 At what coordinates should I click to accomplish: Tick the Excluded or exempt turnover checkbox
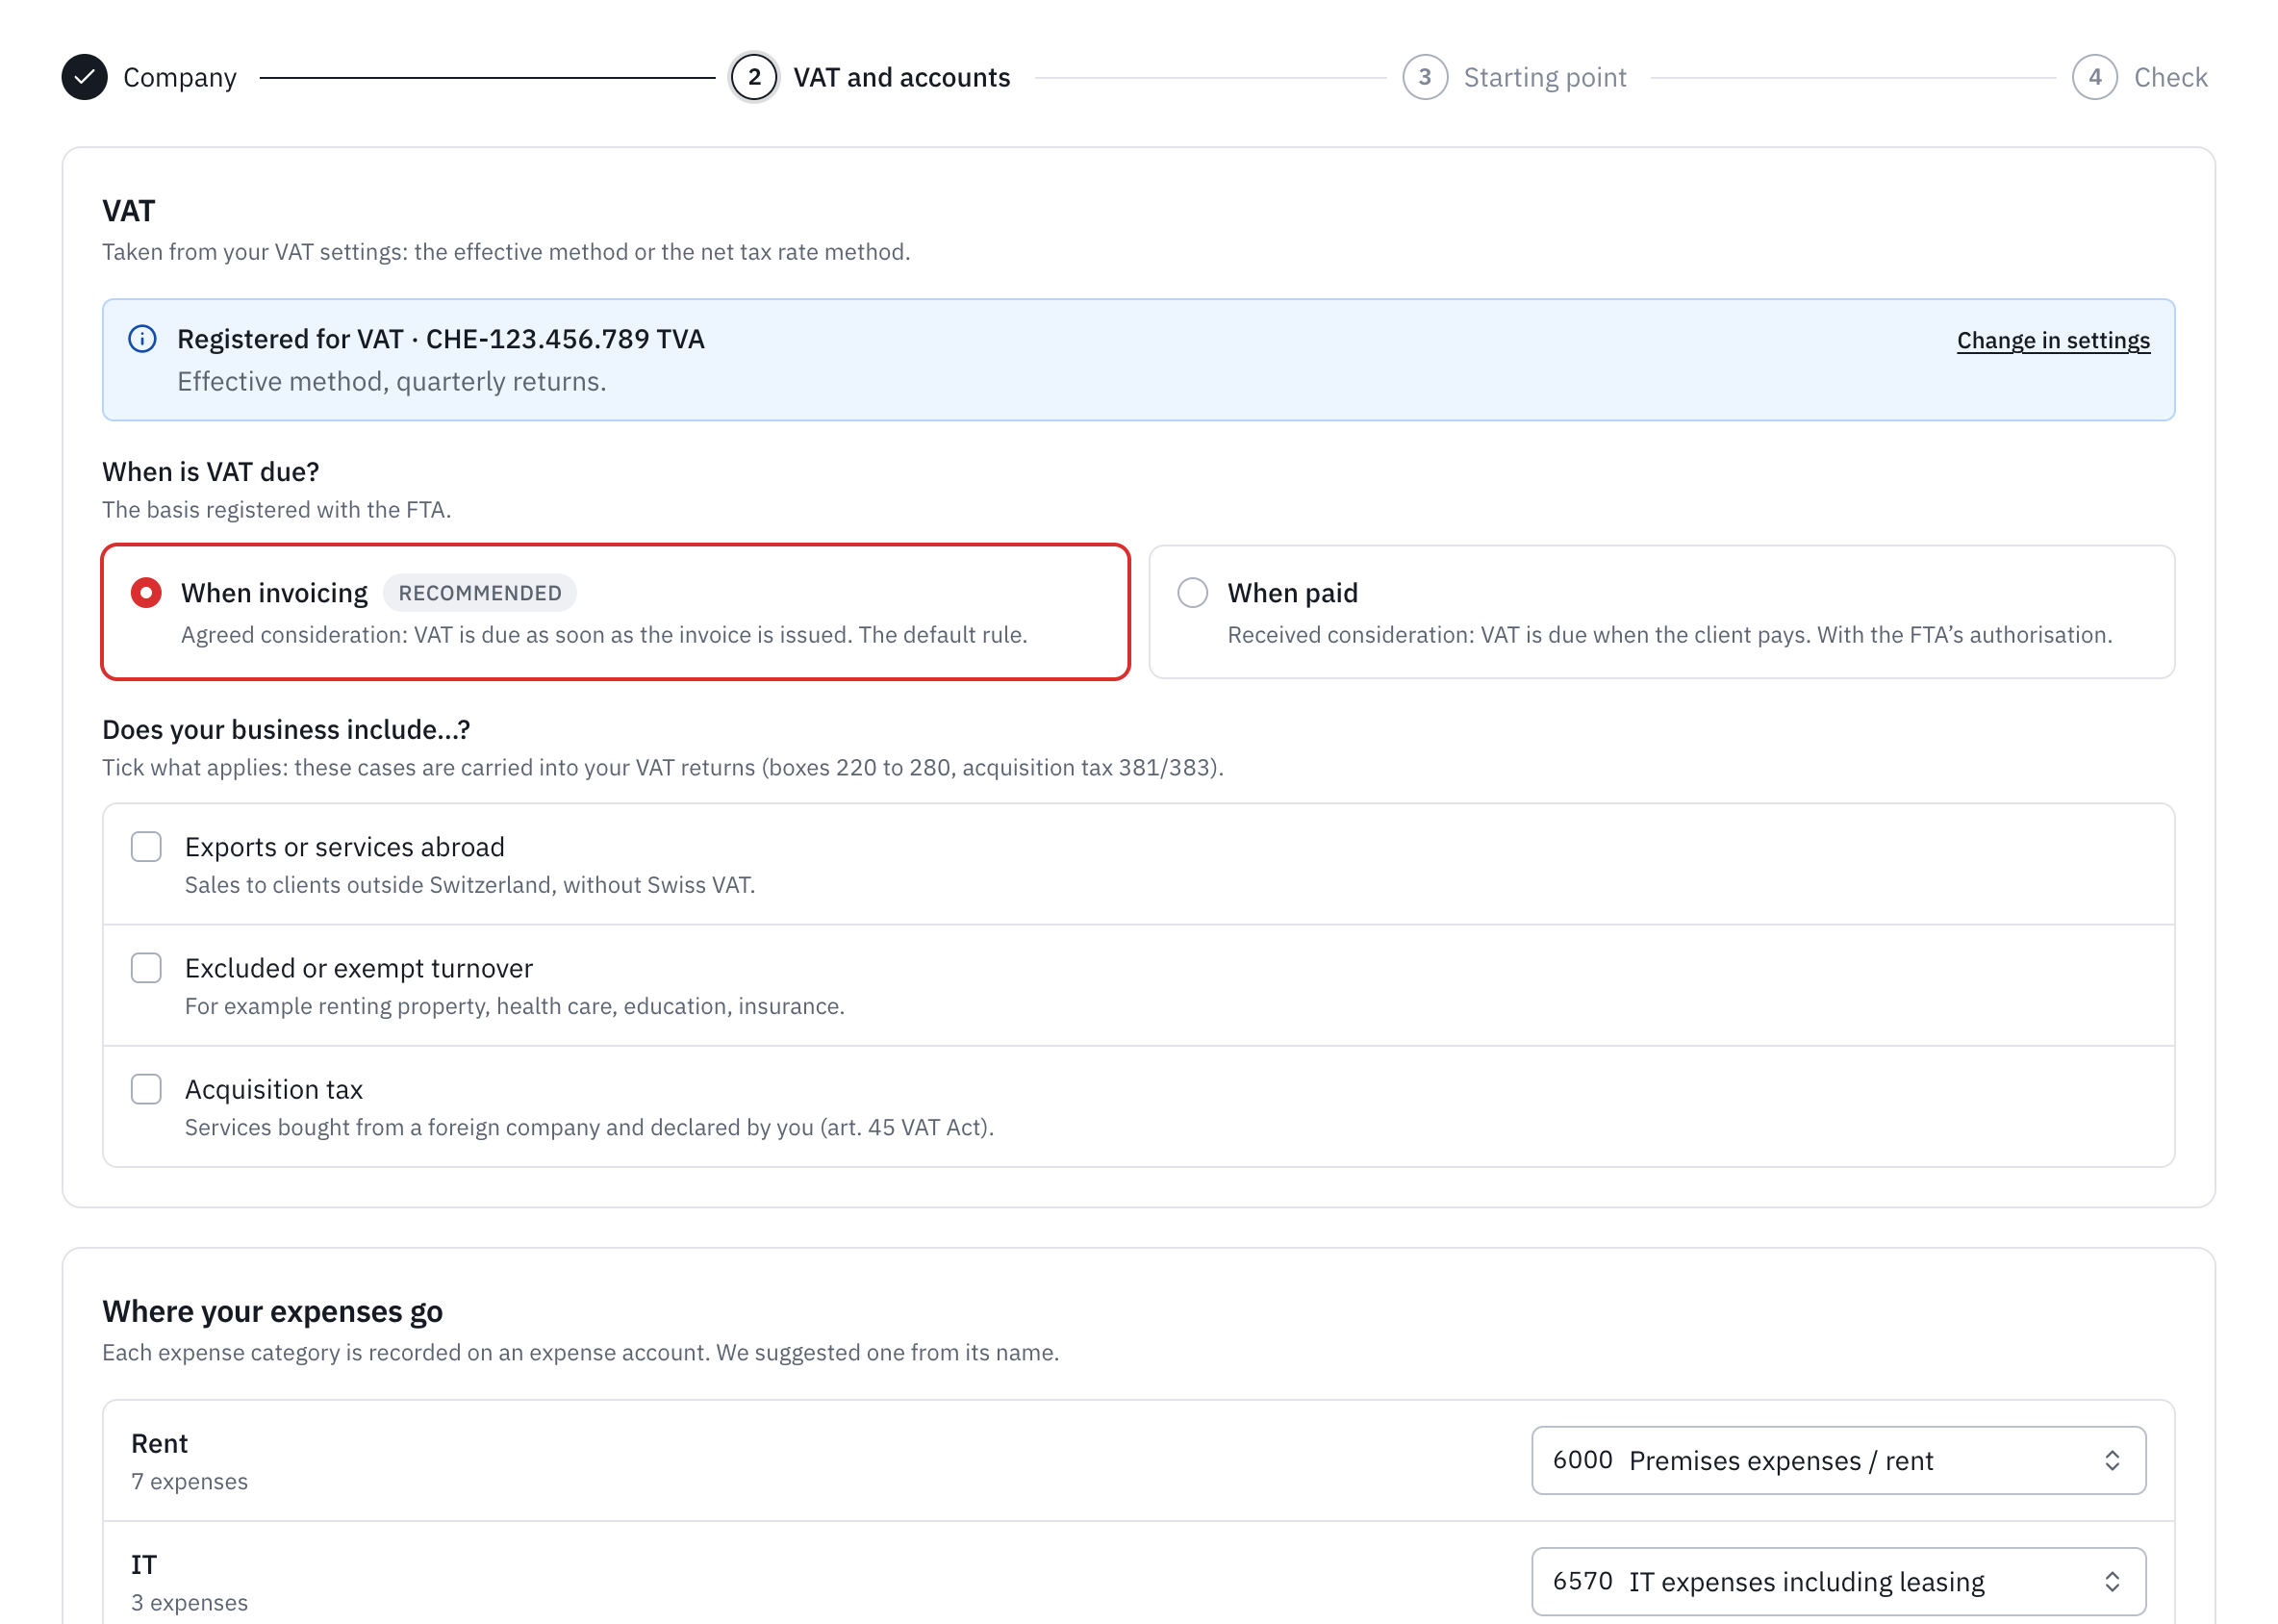tap(146, 968)
